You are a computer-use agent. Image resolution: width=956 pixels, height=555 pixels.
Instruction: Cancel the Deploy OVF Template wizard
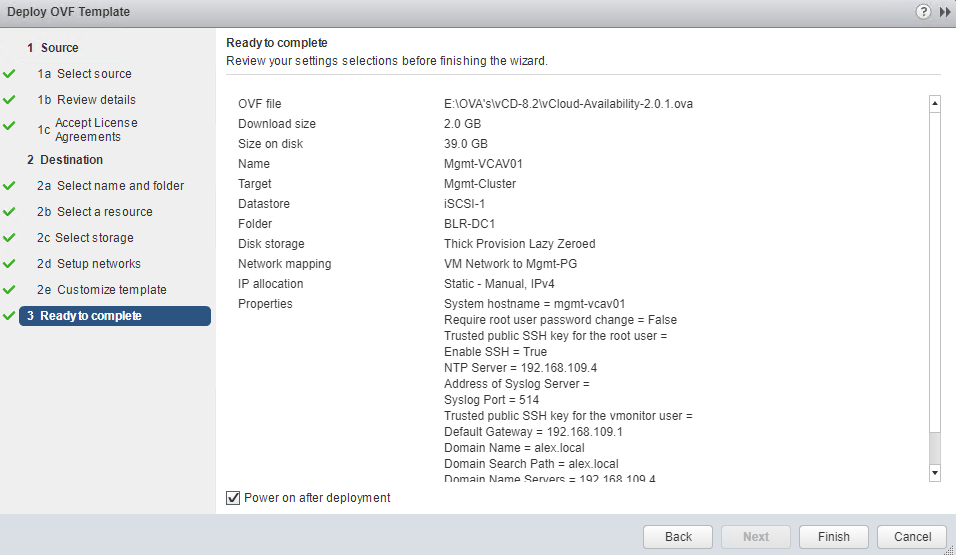point(912,537)
